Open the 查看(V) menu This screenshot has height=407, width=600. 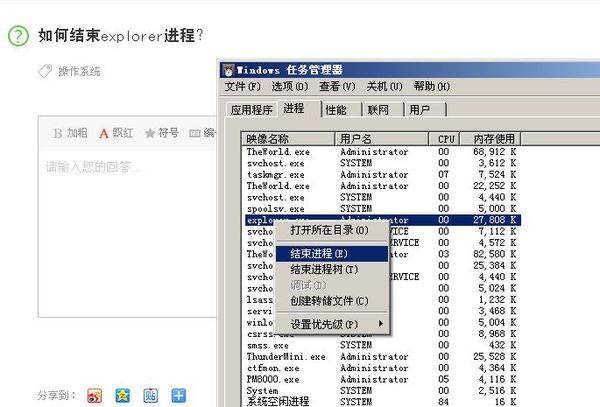click(x=336, y=86)
